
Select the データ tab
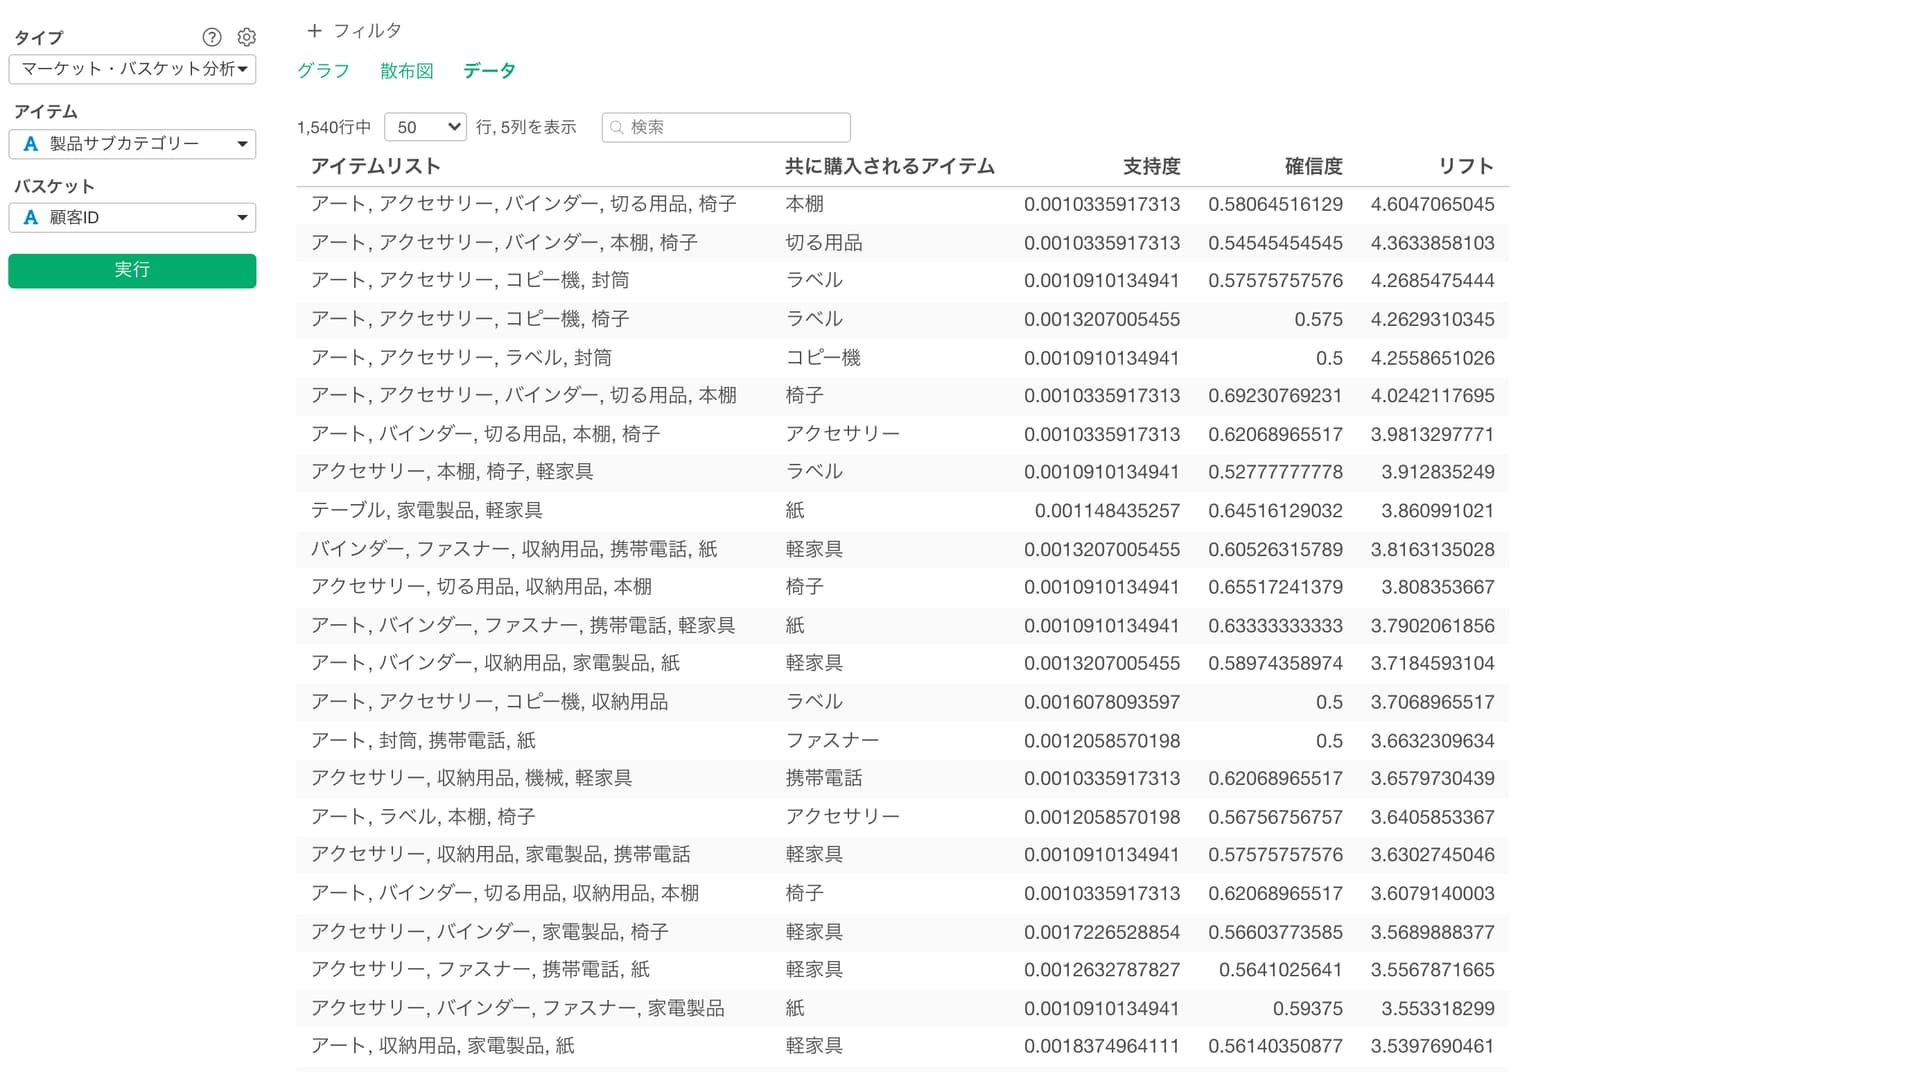tap(489, 71)
